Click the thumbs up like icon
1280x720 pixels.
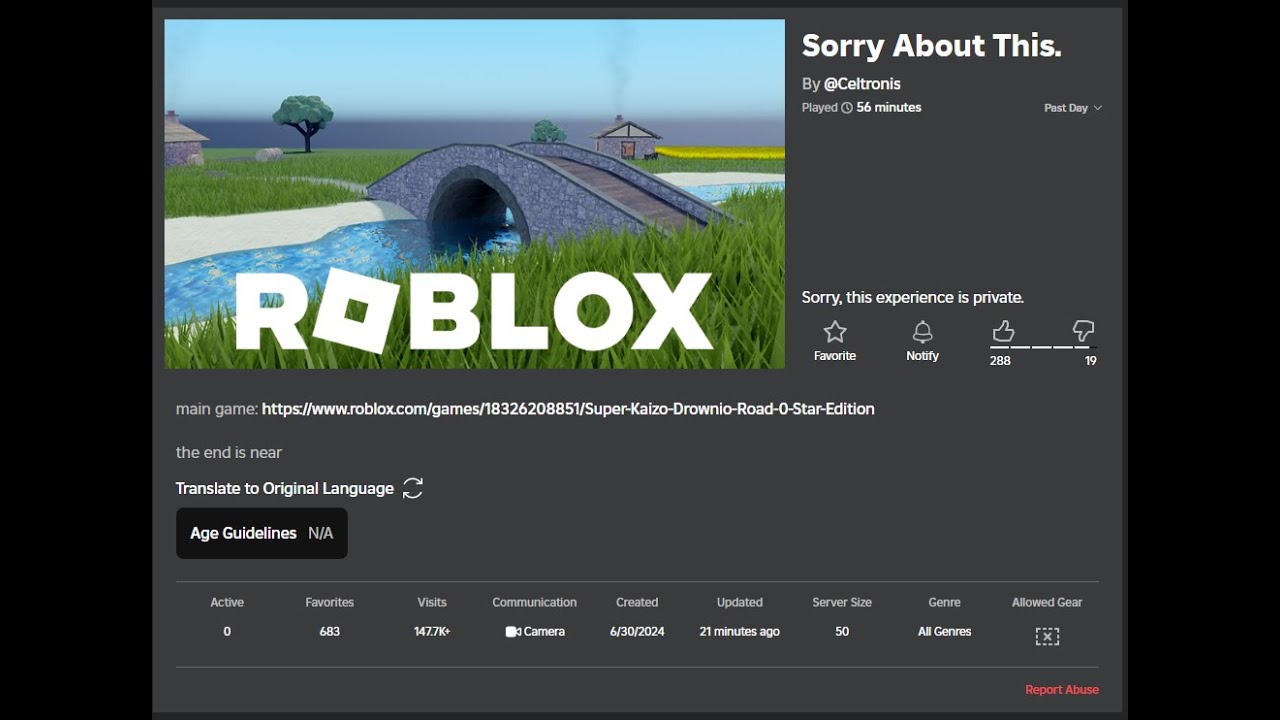coord(1003,331)
